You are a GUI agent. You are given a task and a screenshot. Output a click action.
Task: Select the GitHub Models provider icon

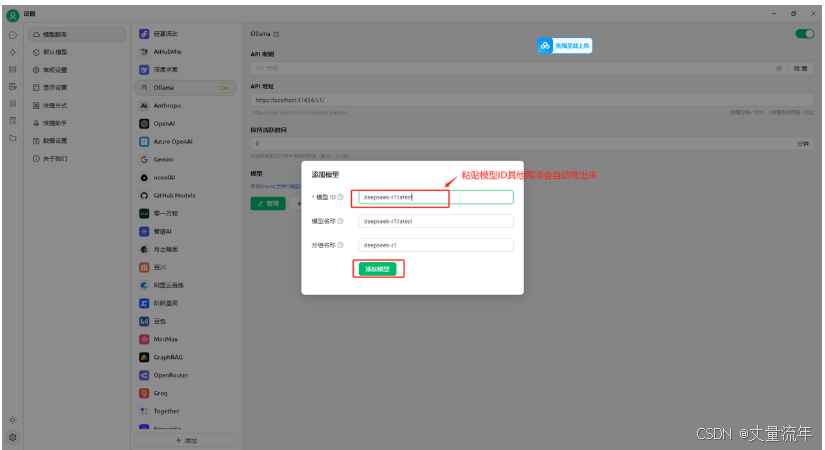(x=144, y=195)
